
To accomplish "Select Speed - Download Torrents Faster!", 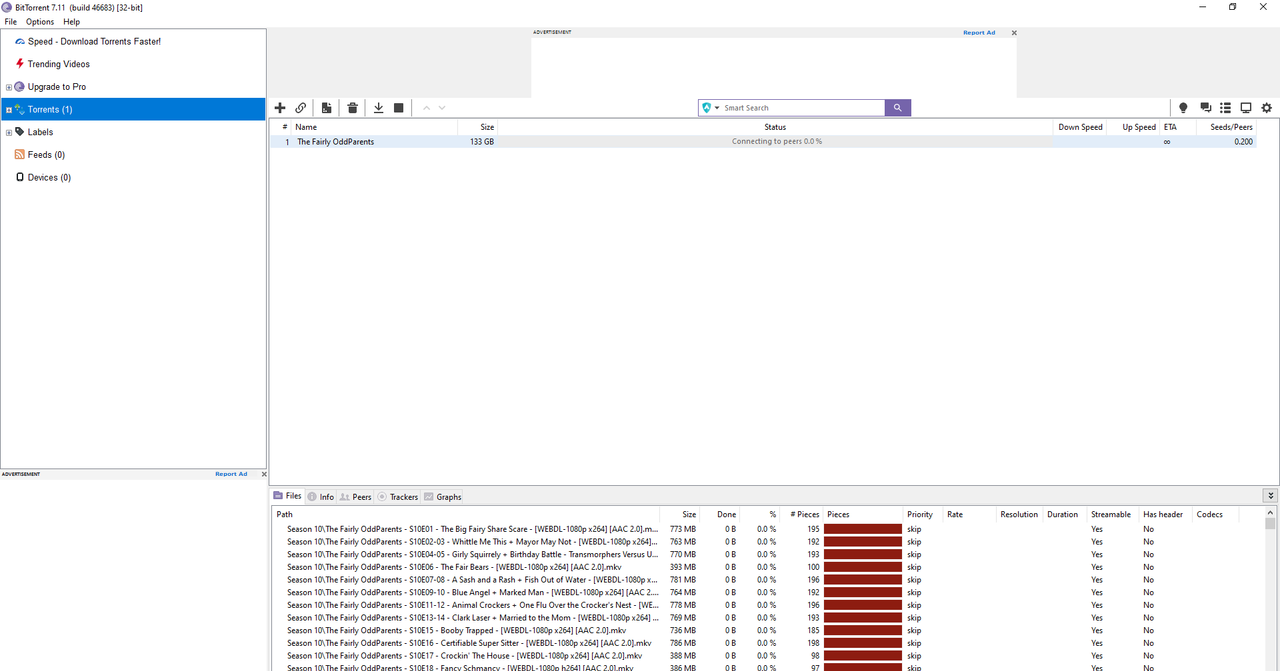I will [94, 42].
